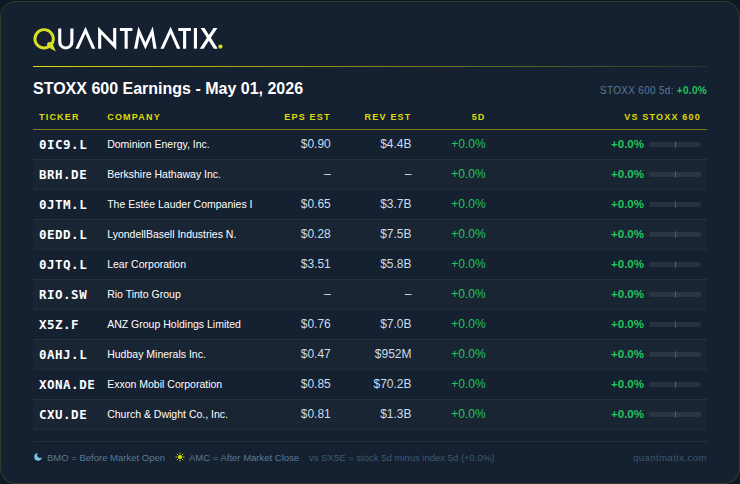Open the quantmatix.com link
This screenshot has height=484, width=740.
(669, 458)
